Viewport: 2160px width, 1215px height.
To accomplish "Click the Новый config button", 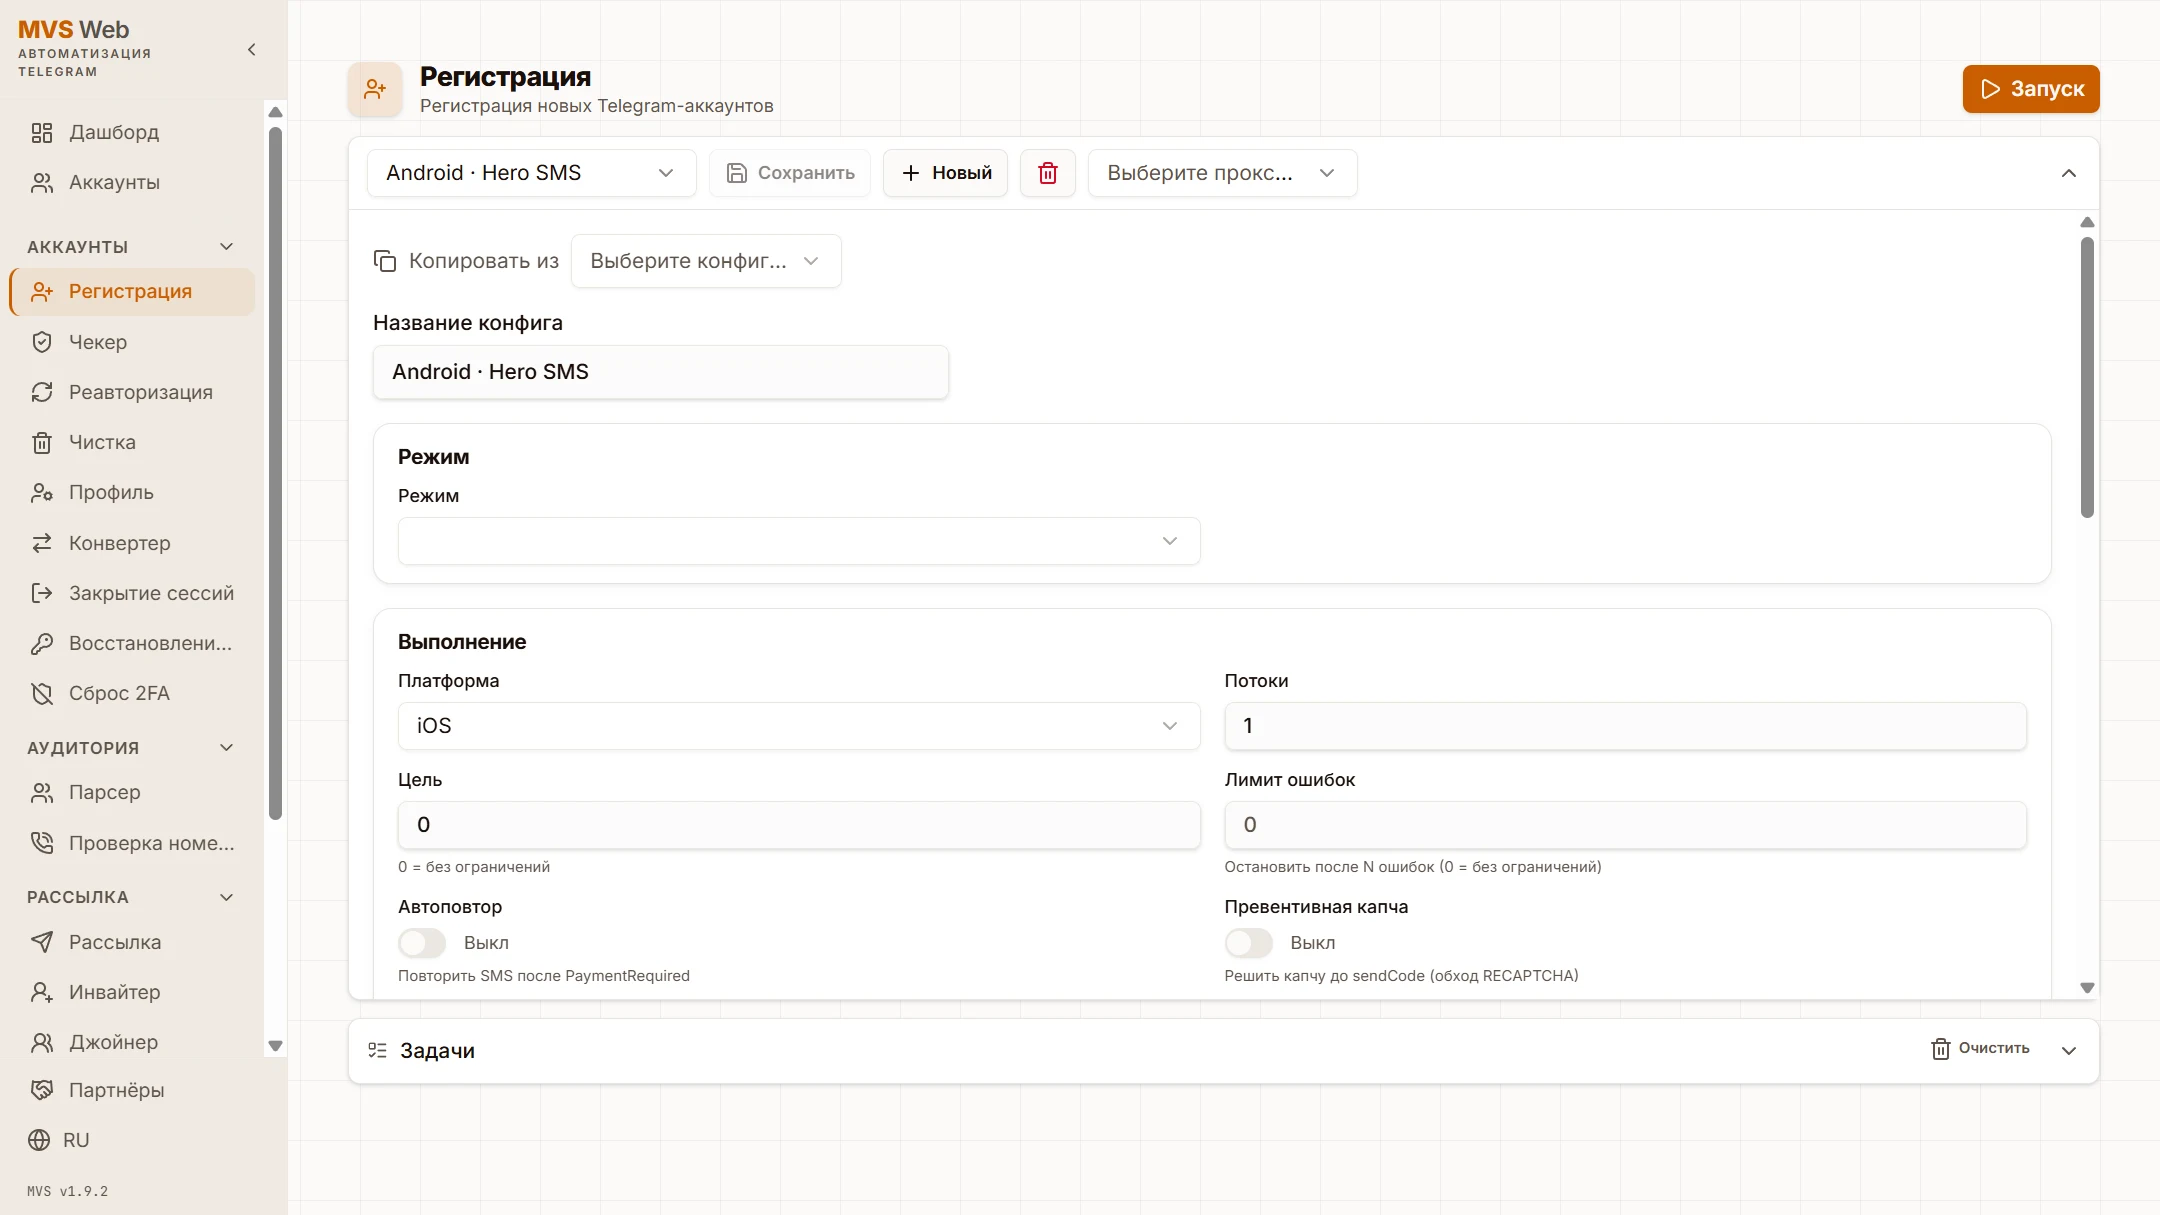I will [945, 173].
